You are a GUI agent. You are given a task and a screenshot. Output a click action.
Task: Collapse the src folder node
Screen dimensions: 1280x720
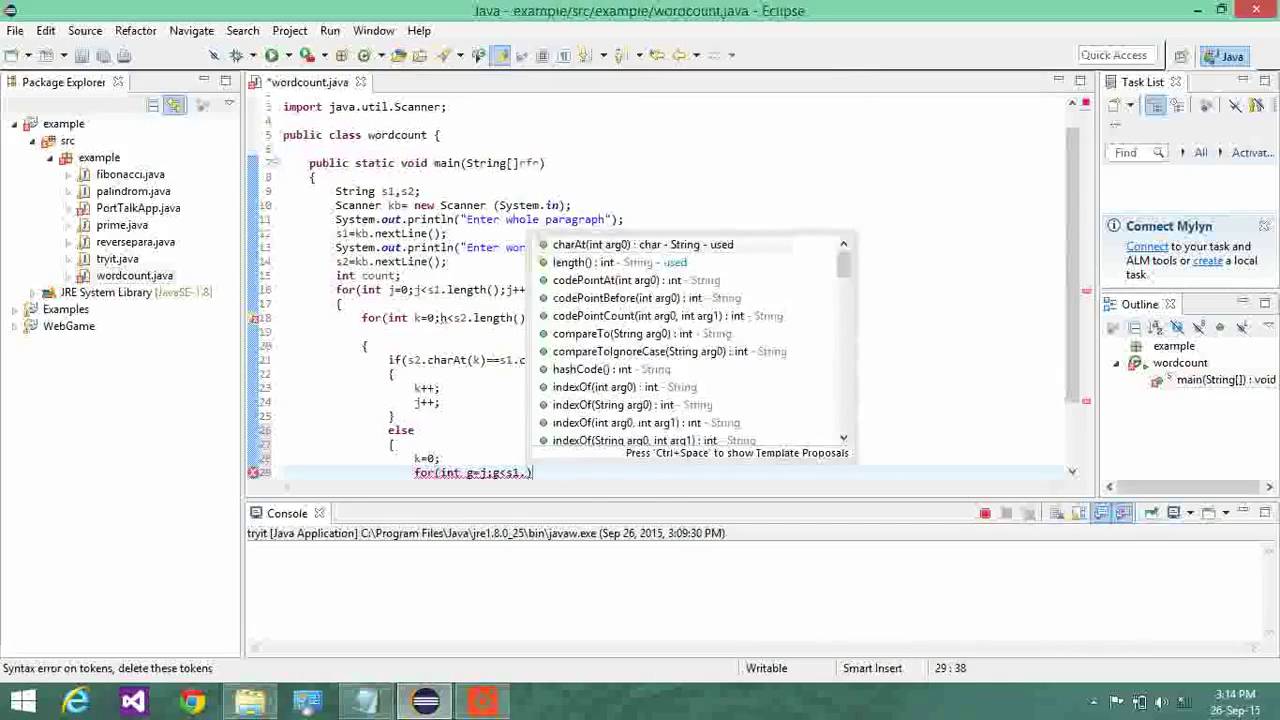click(32, 141)
